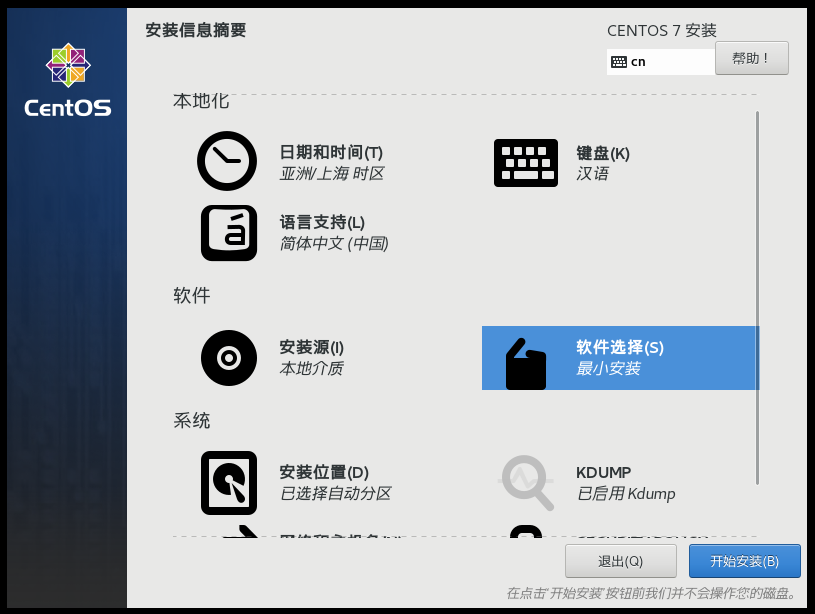Click the cn keyboard layout field
This screenshot has width=815, height=614.
(x=661, y=62)
